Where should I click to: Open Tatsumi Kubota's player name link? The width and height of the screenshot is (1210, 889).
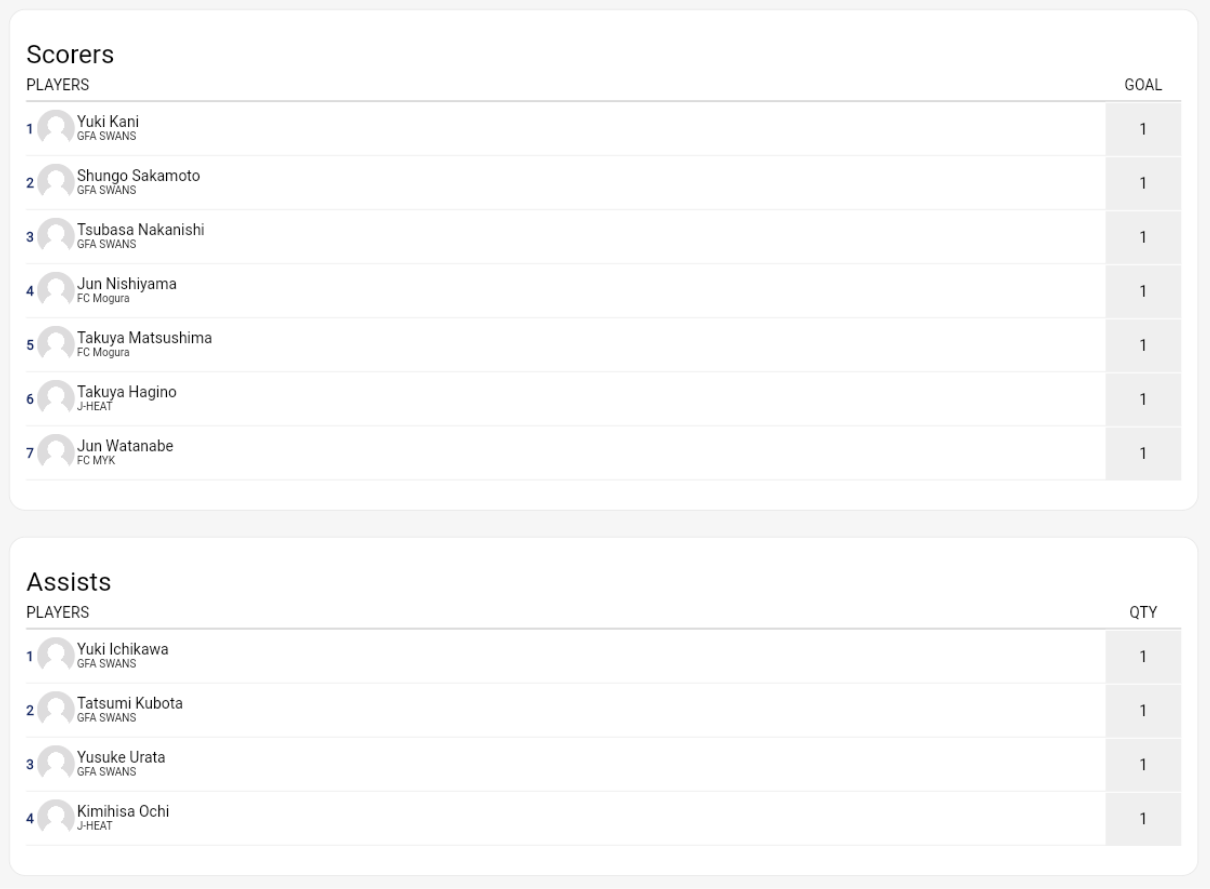[130, 703]
